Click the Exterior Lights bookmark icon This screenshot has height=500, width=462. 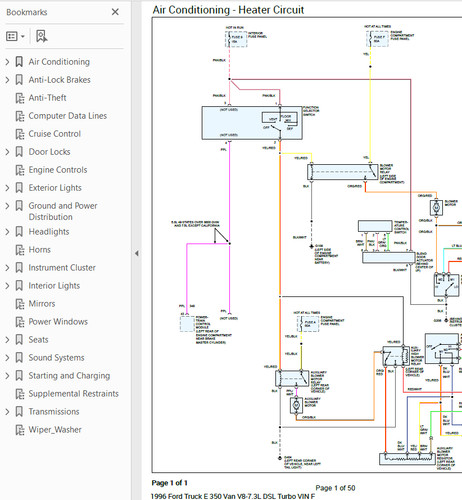tap(19, 188)
